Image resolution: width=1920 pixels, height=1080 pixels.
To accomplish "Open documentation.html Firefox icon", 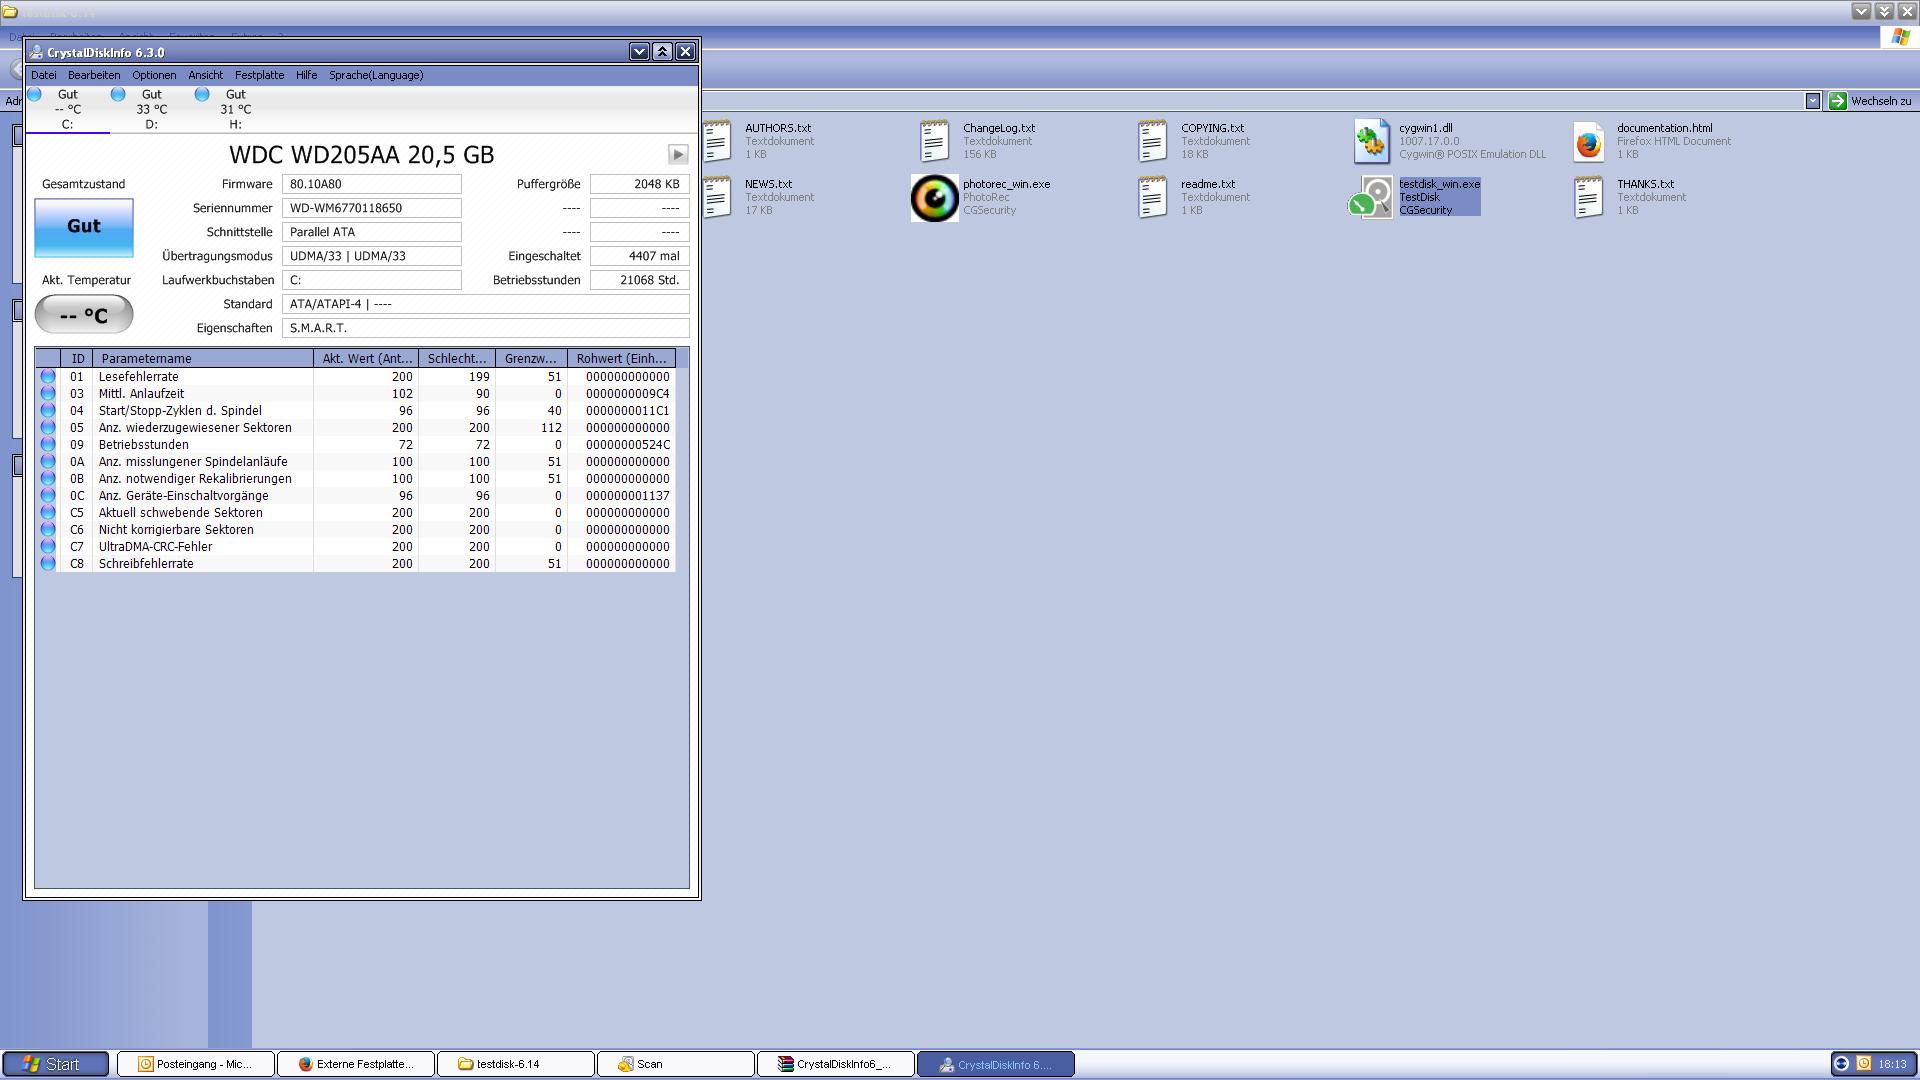I will (x=1588, y=142).
